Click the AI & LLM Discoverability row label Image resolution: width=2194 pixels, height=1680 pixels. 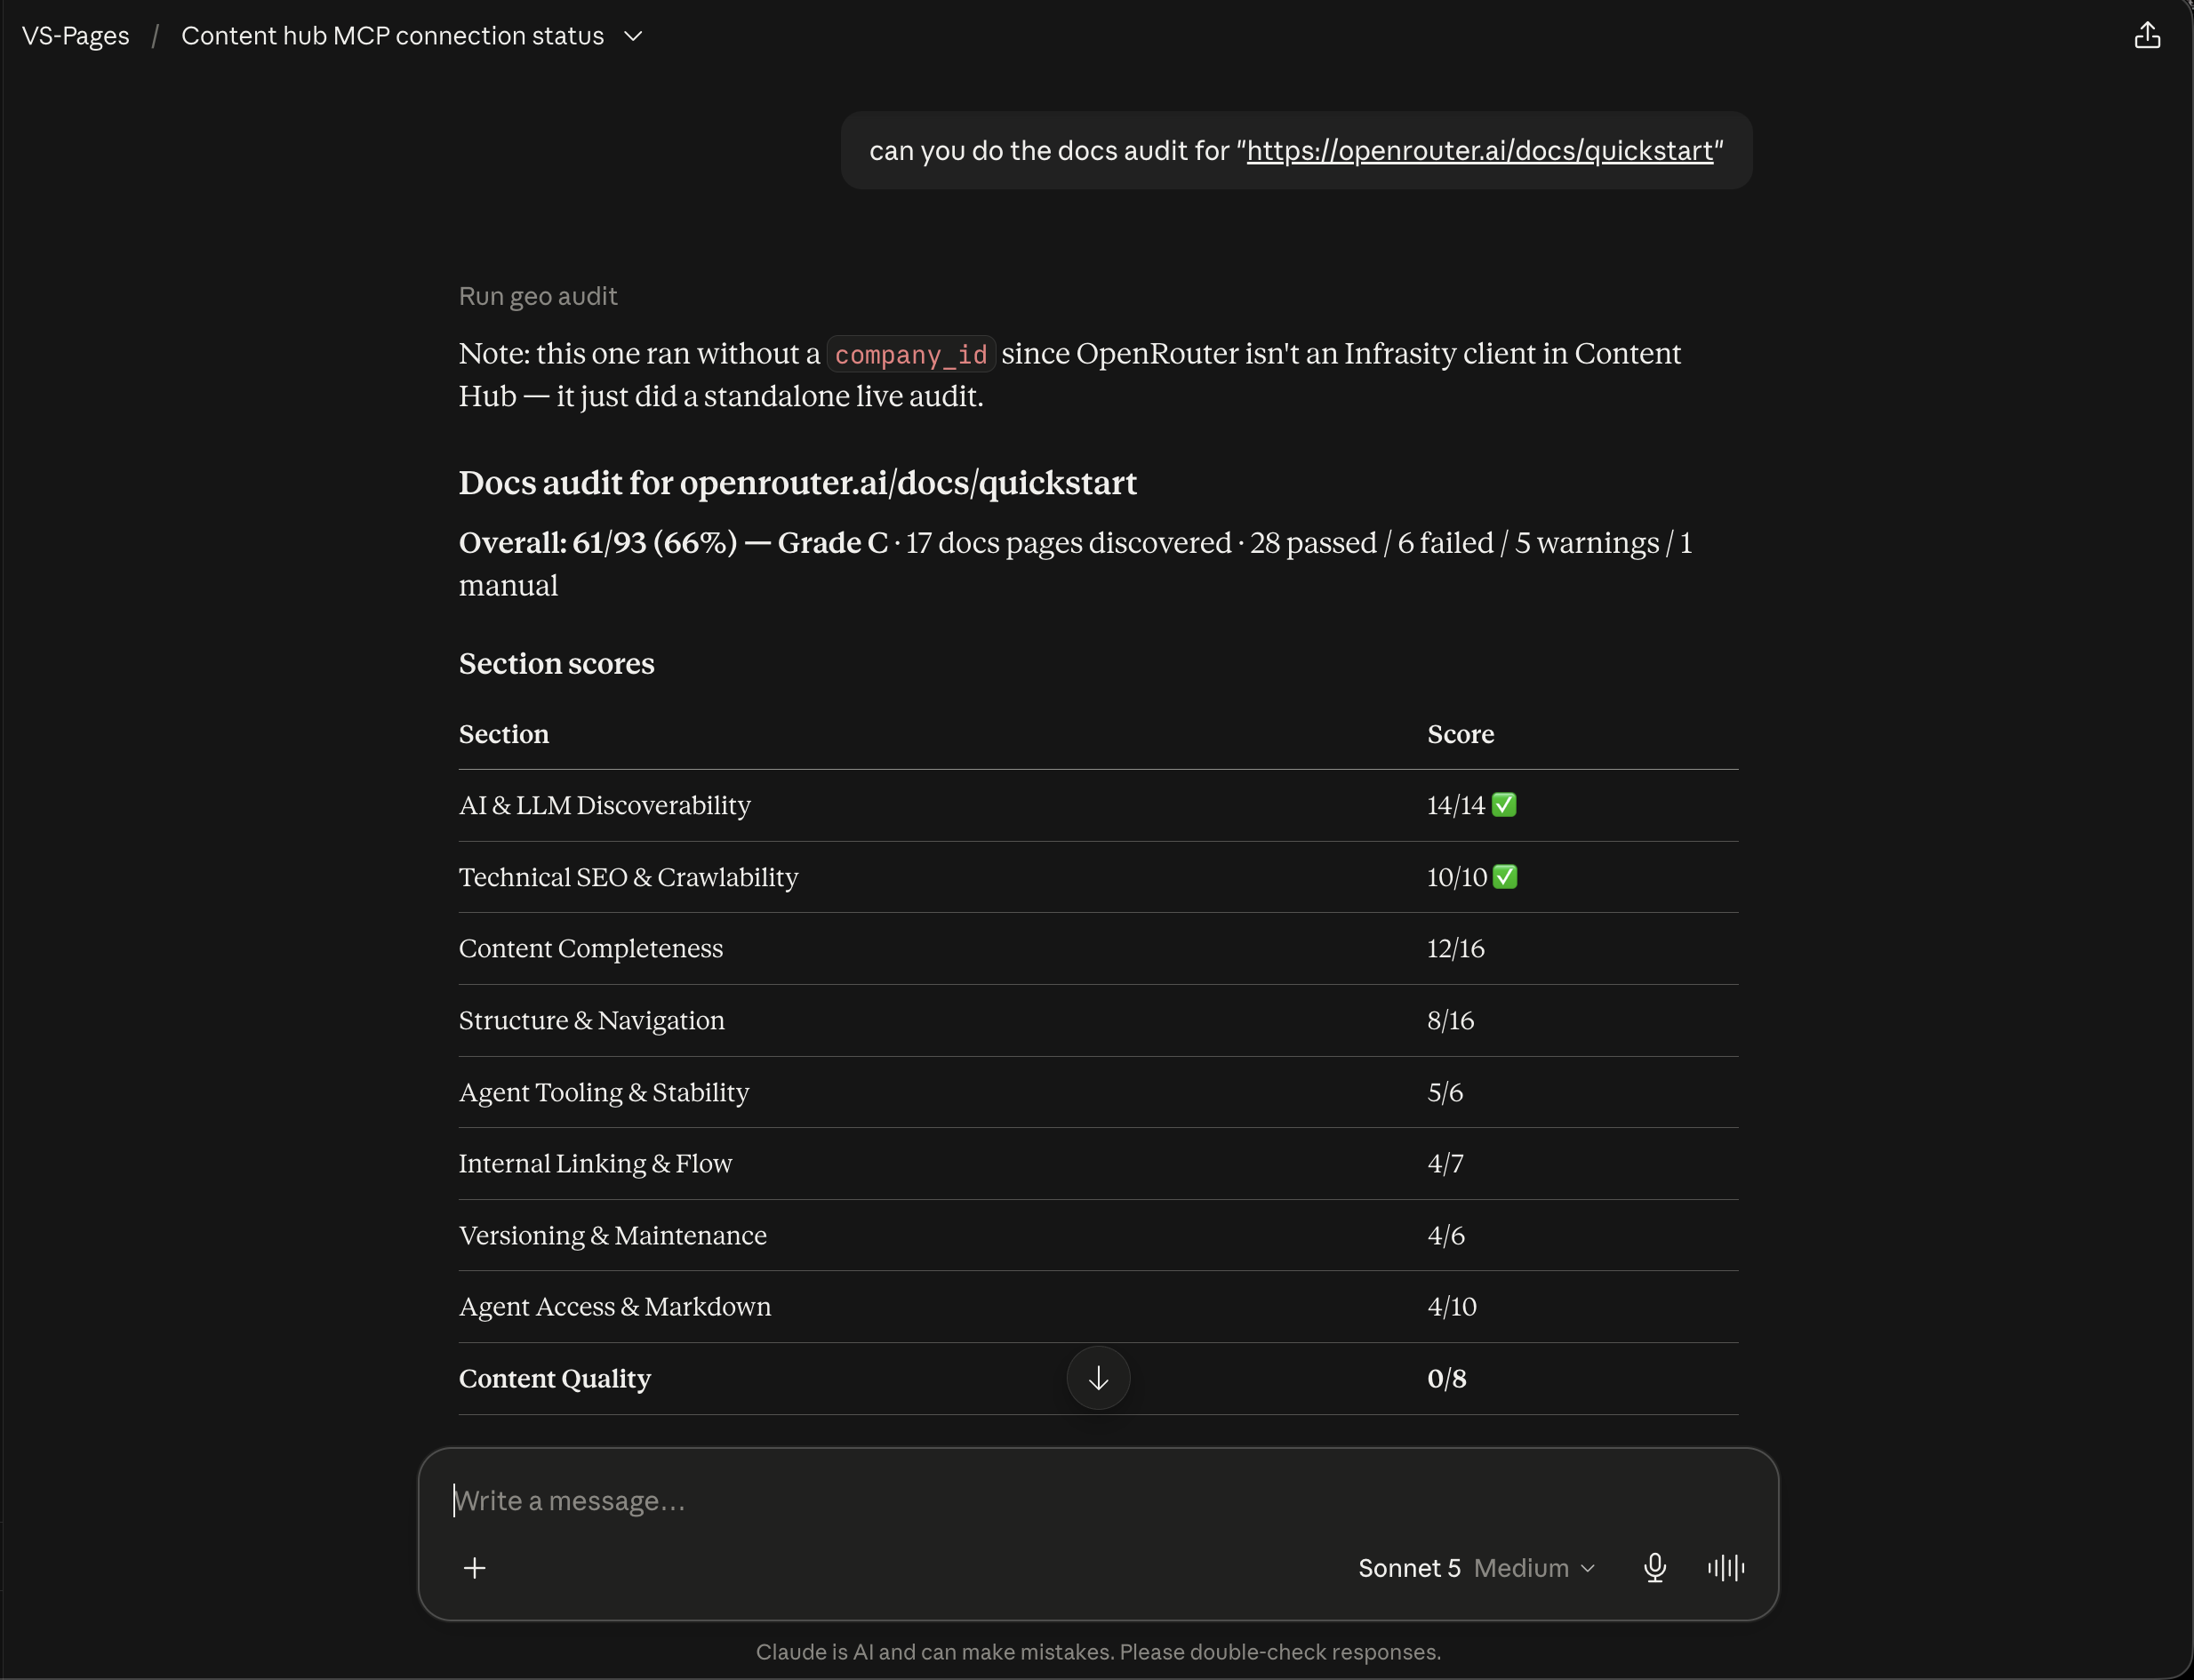(605, 806)
